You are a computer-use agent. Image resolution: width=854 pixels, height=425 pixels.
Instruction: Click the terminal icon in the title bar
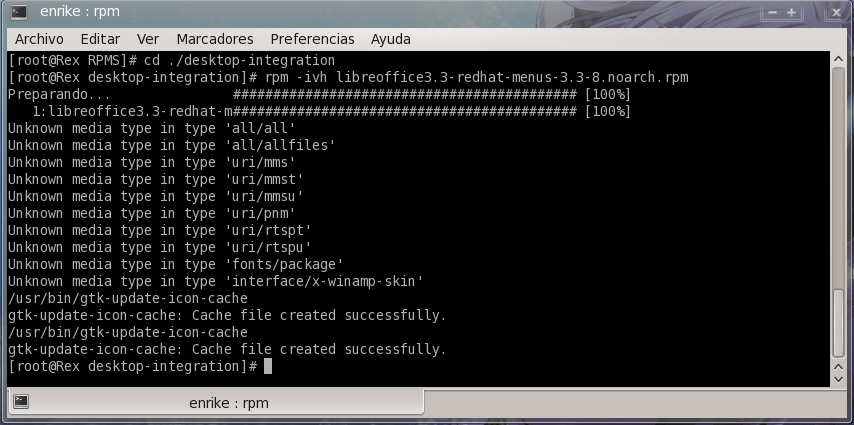coord(19,11)
